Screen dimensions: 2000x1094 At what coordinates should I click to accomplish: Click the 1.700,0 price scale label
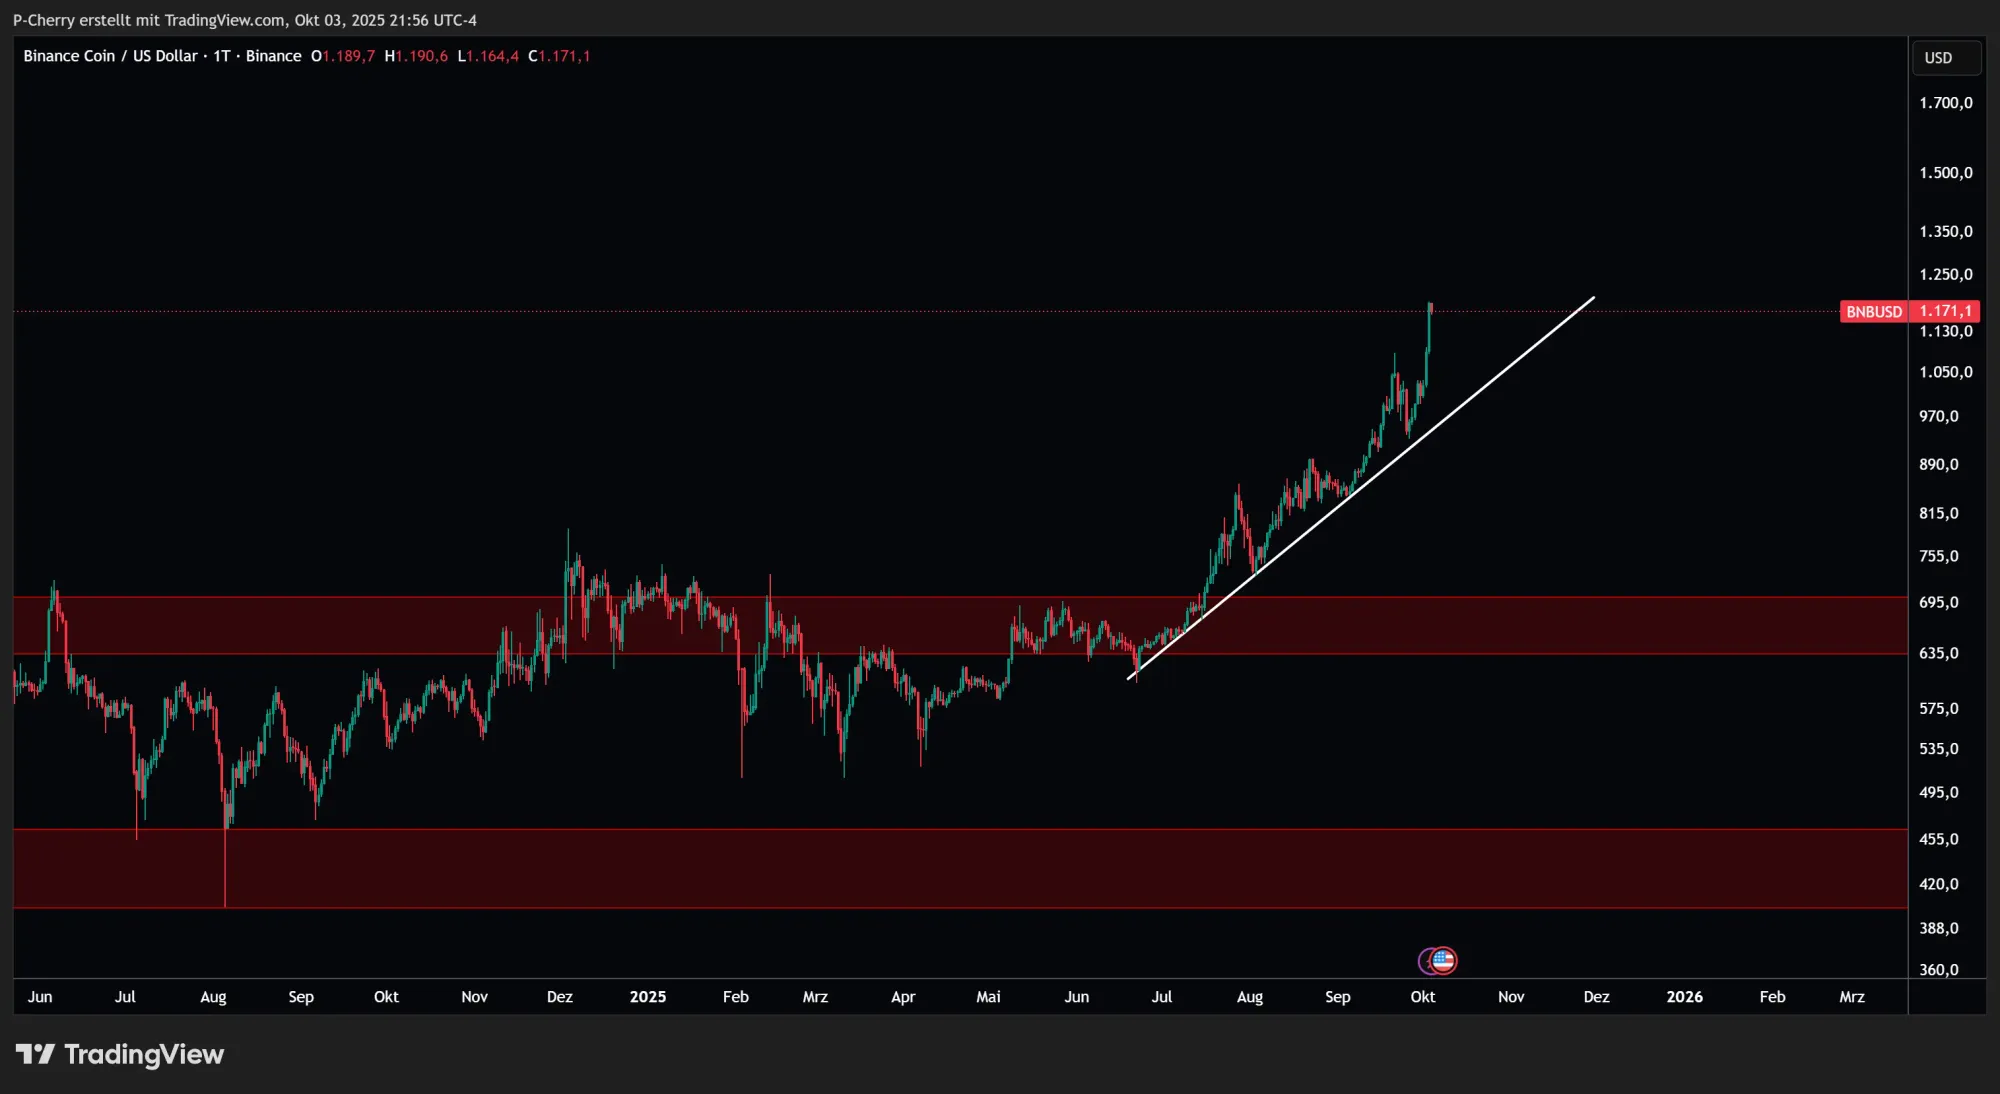pyautogui.click(x=1945, y=103)
